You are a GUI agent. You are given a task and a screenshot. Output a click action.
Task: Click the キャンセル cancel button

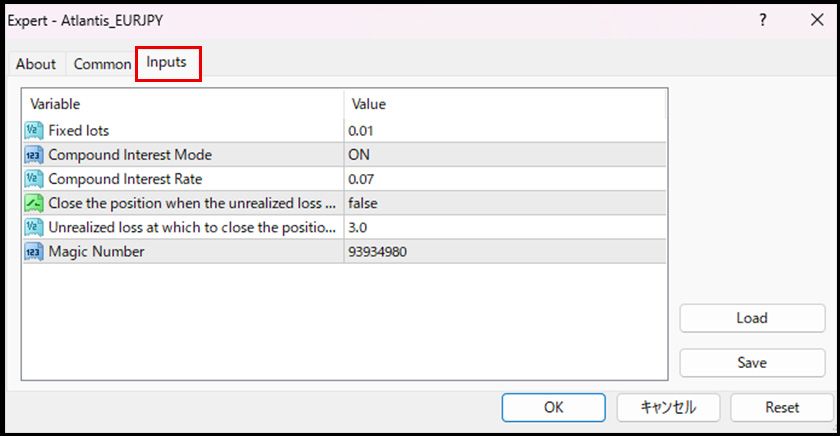point(667,407)
